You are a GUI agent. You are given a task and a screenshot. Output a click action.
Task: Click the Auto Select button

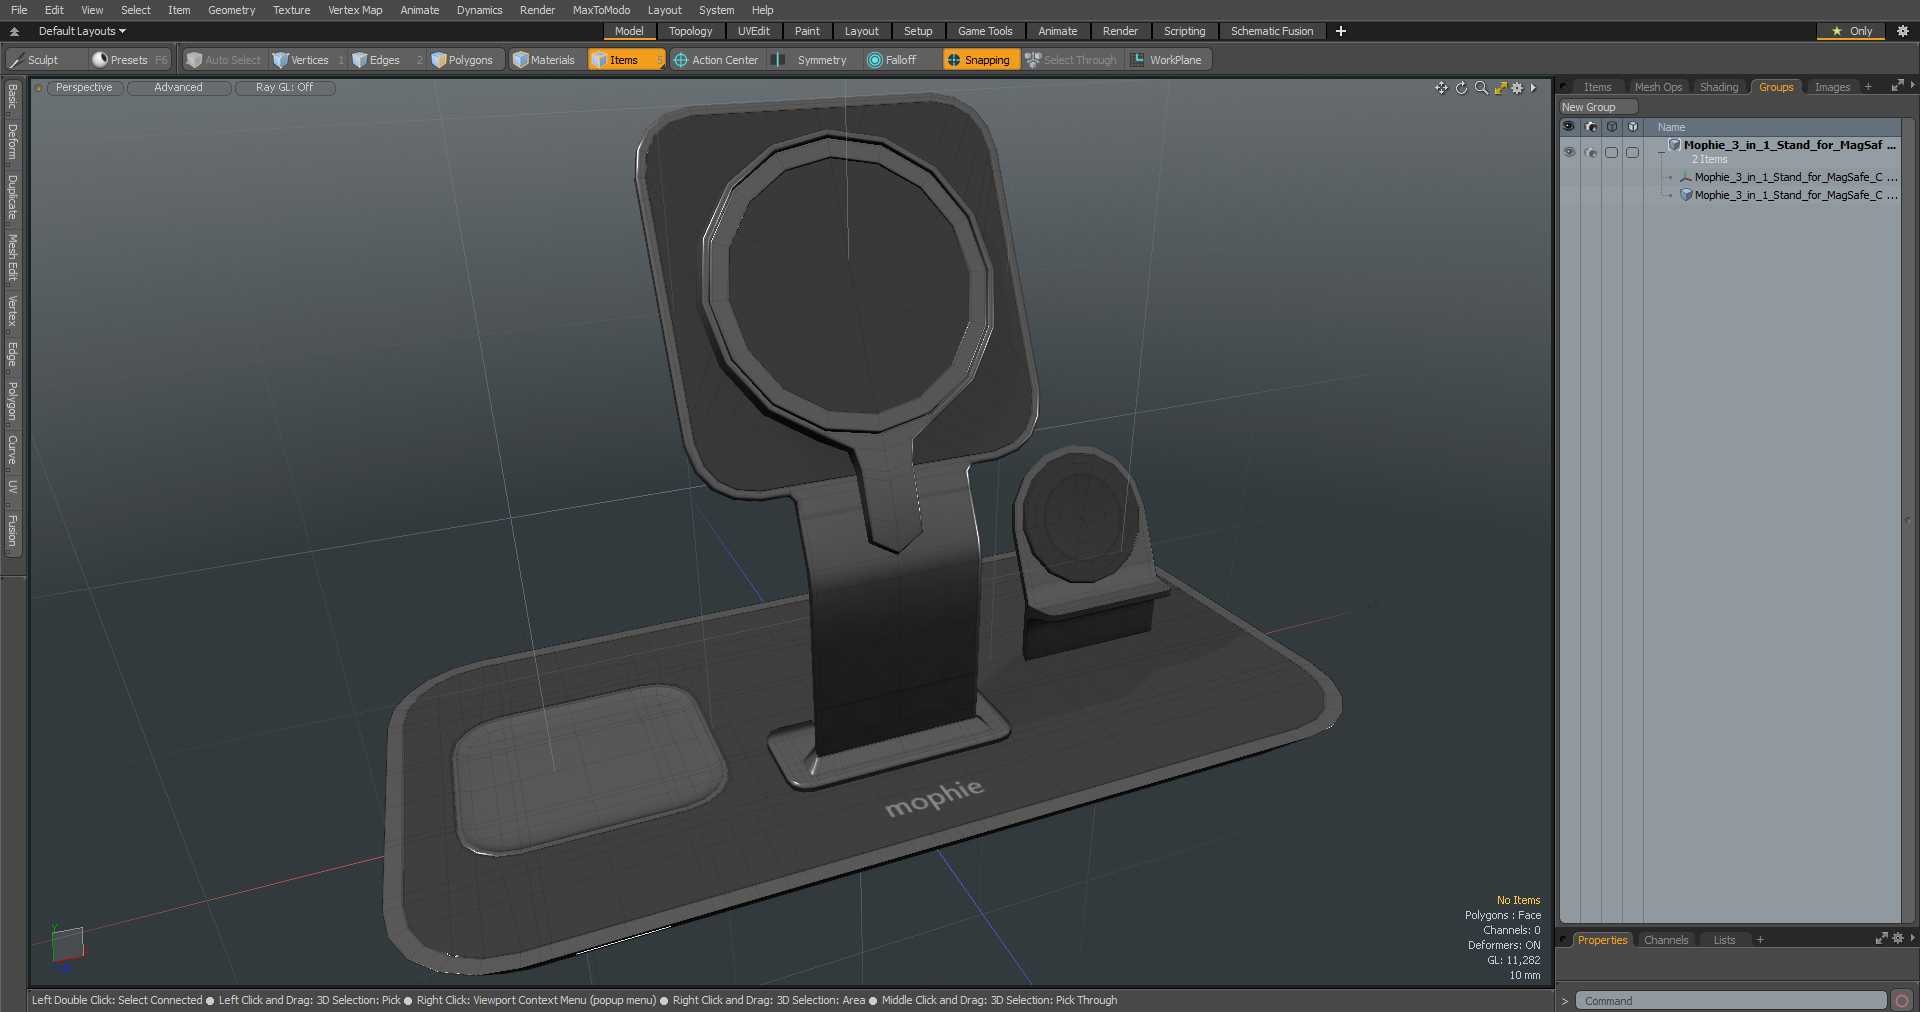click(x=224, y=60)
